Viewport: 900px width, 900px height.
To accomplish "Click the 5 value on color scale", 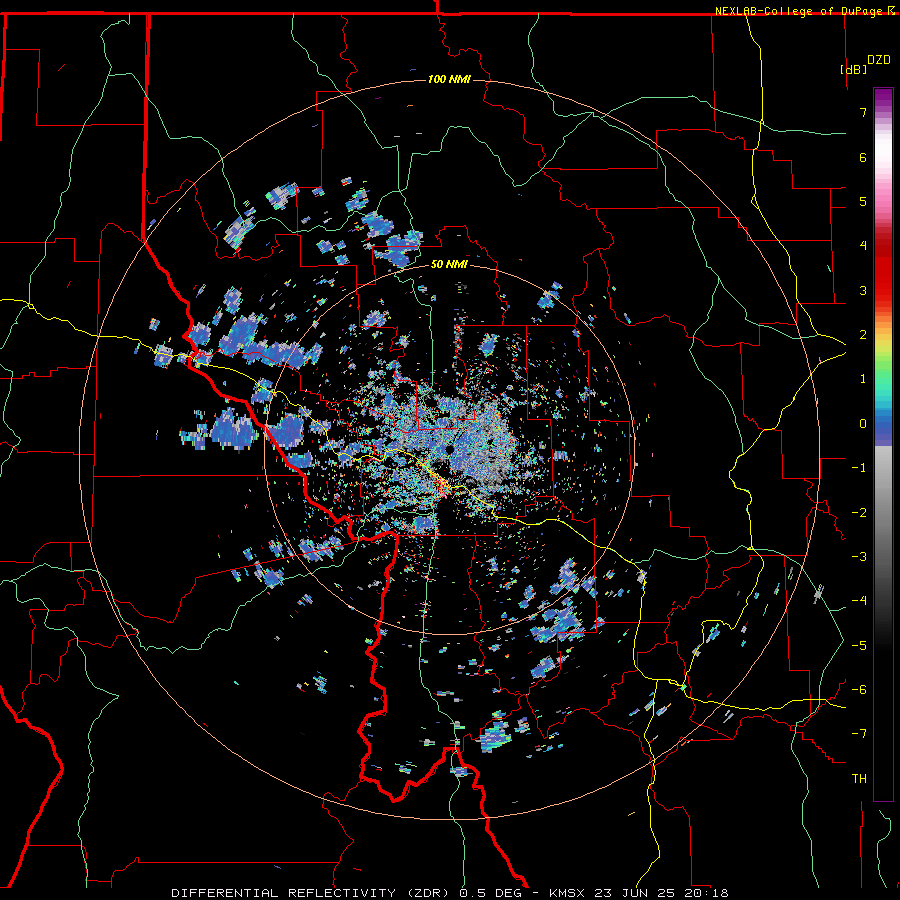I will tap(863, 201).
